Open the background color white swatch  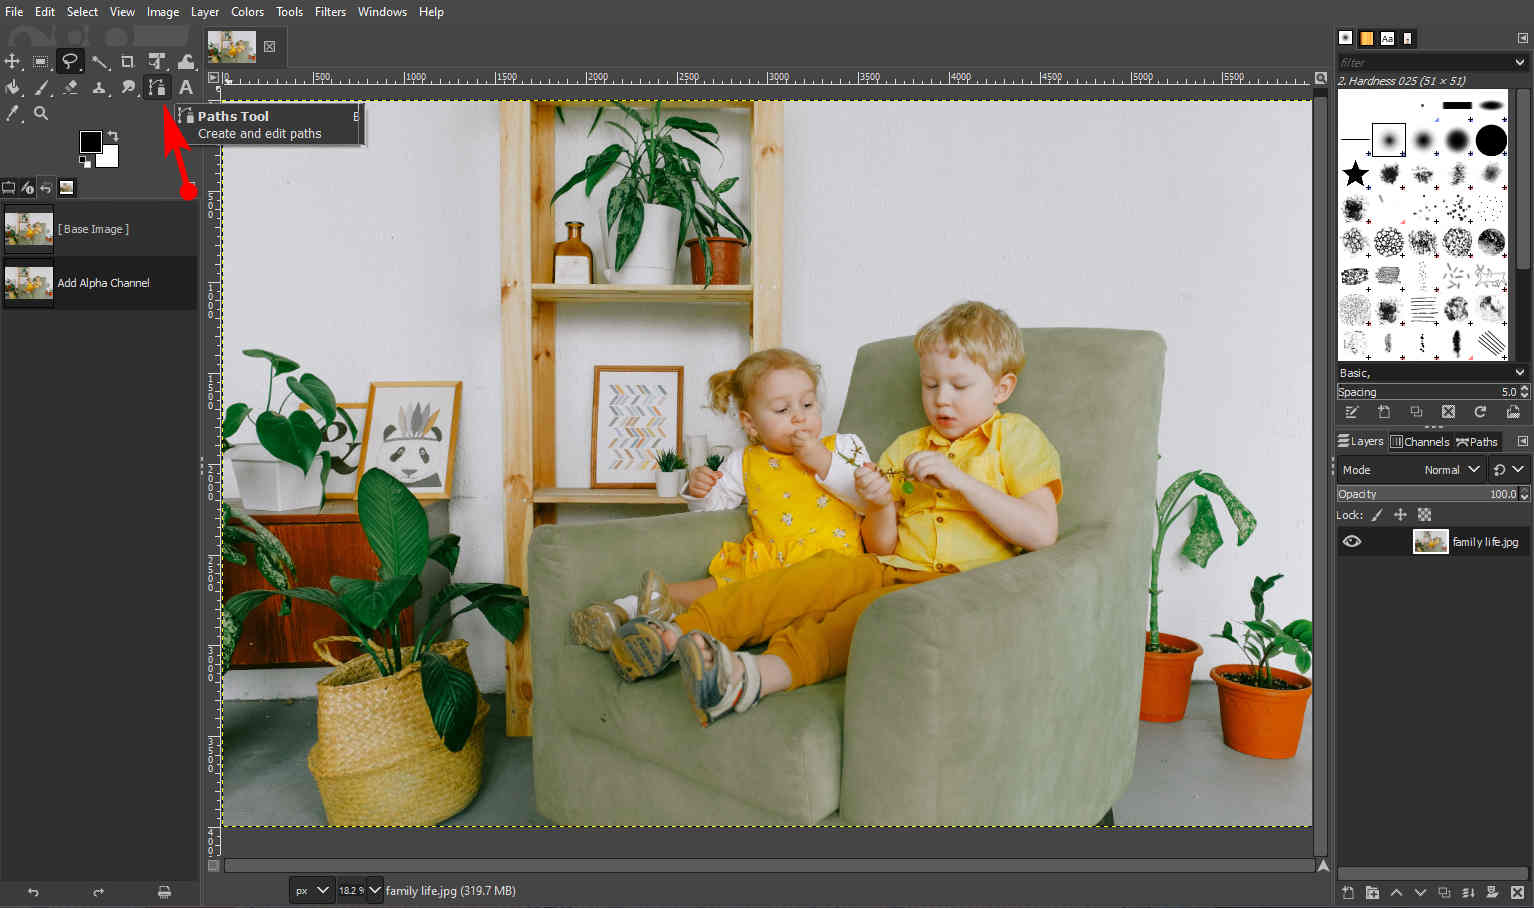pos(108,157)
